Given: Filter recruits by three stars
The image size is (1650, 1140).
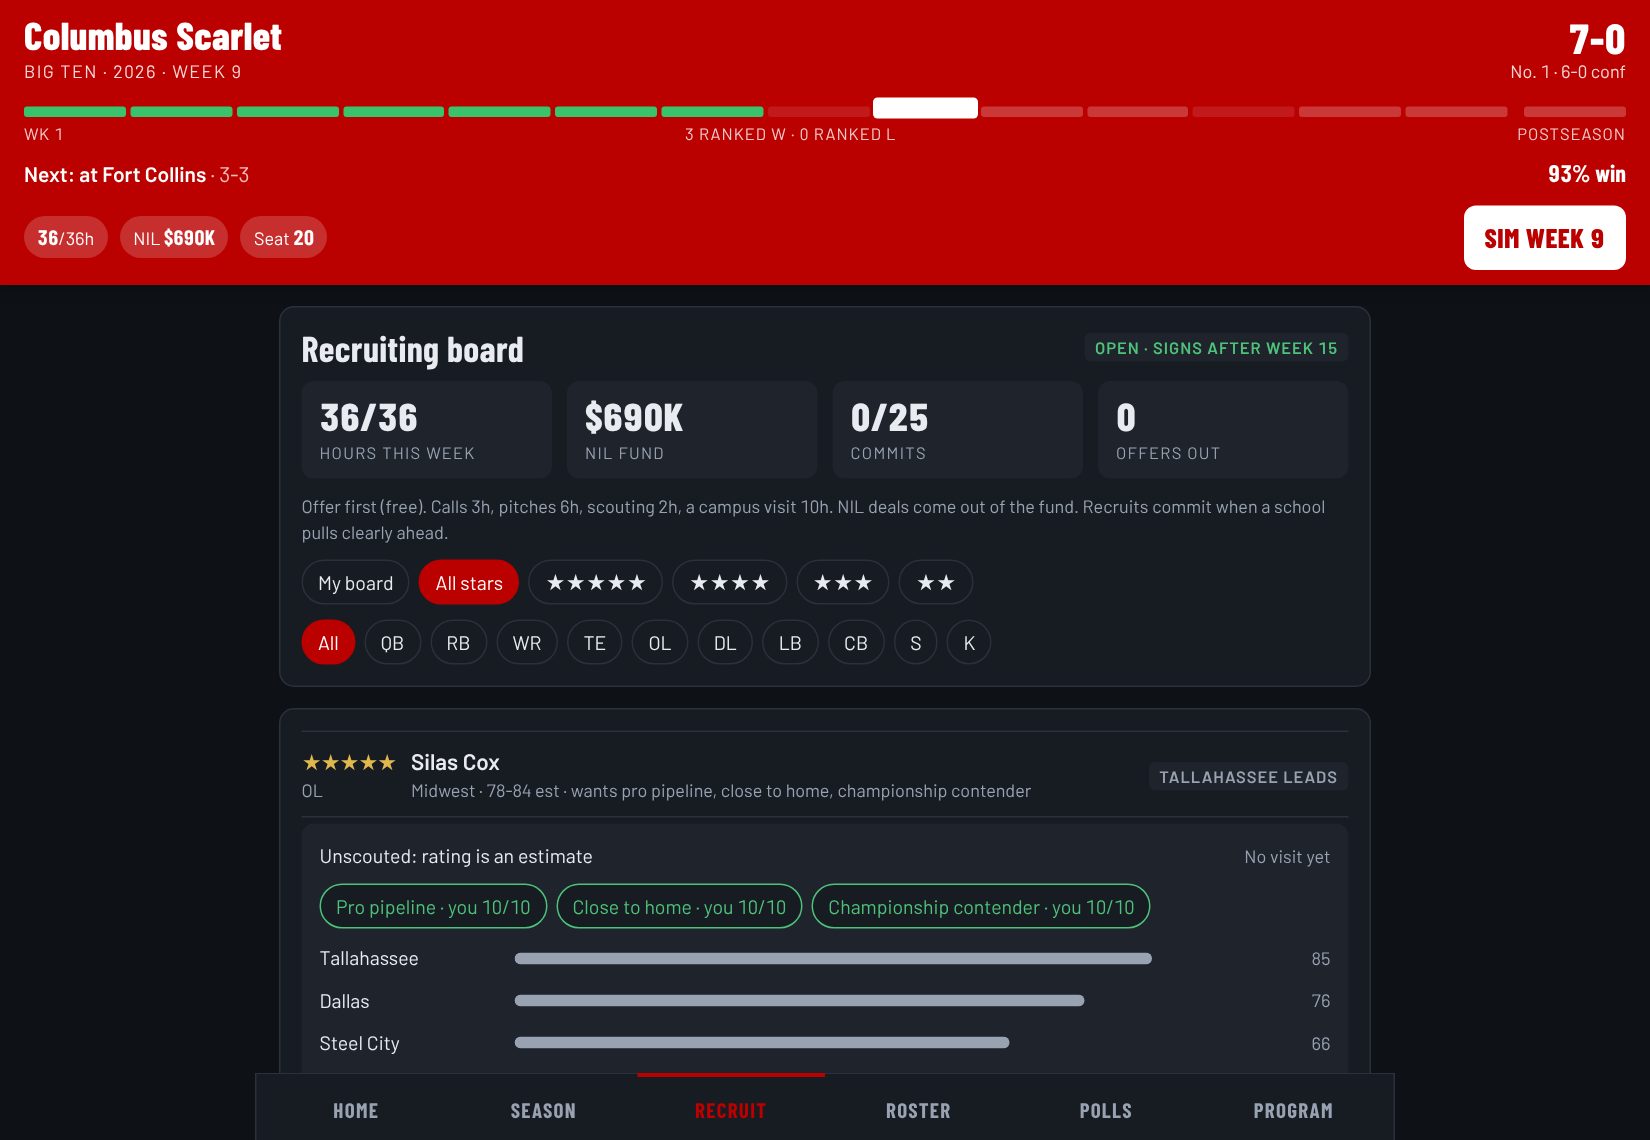Looking at the screenshot, I should coord(842,583).
